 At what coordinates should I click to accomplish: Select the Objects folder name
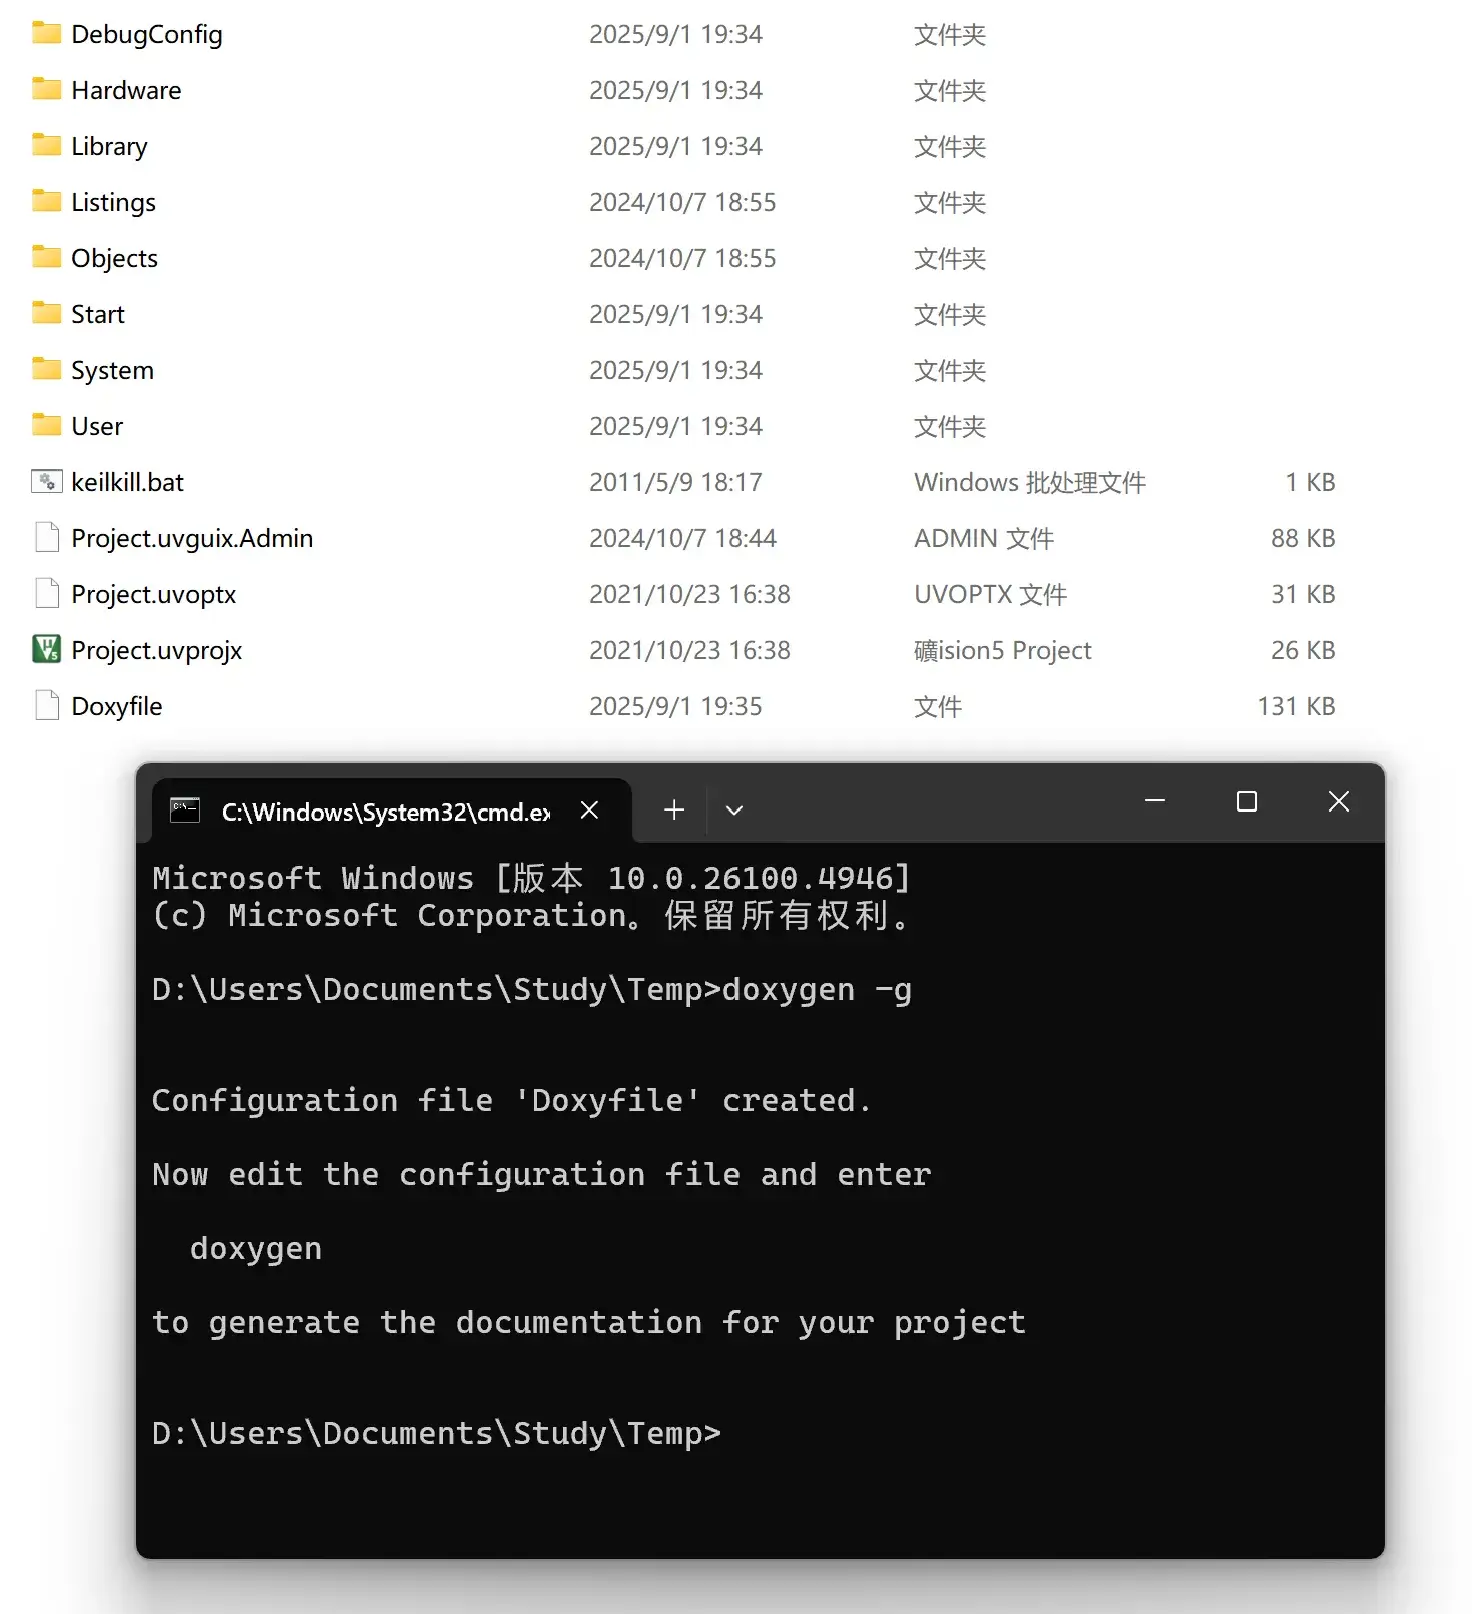(114, 258)
